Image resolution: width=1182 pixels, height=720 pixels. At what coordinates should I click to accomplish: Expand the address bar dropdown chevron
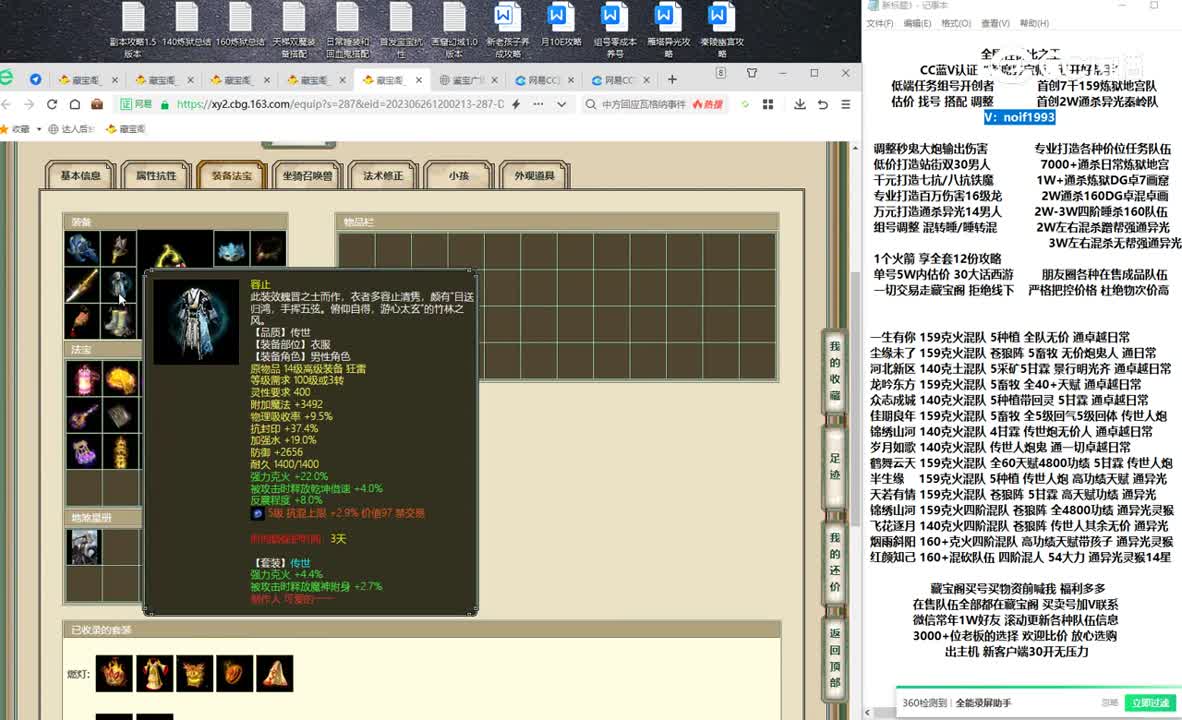click(562, 104)
